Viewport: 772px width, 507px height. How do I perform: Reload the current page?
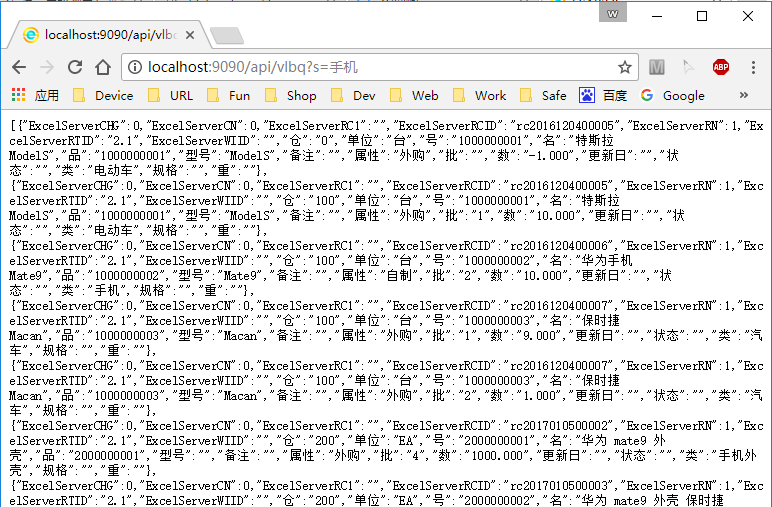point(75,67)
